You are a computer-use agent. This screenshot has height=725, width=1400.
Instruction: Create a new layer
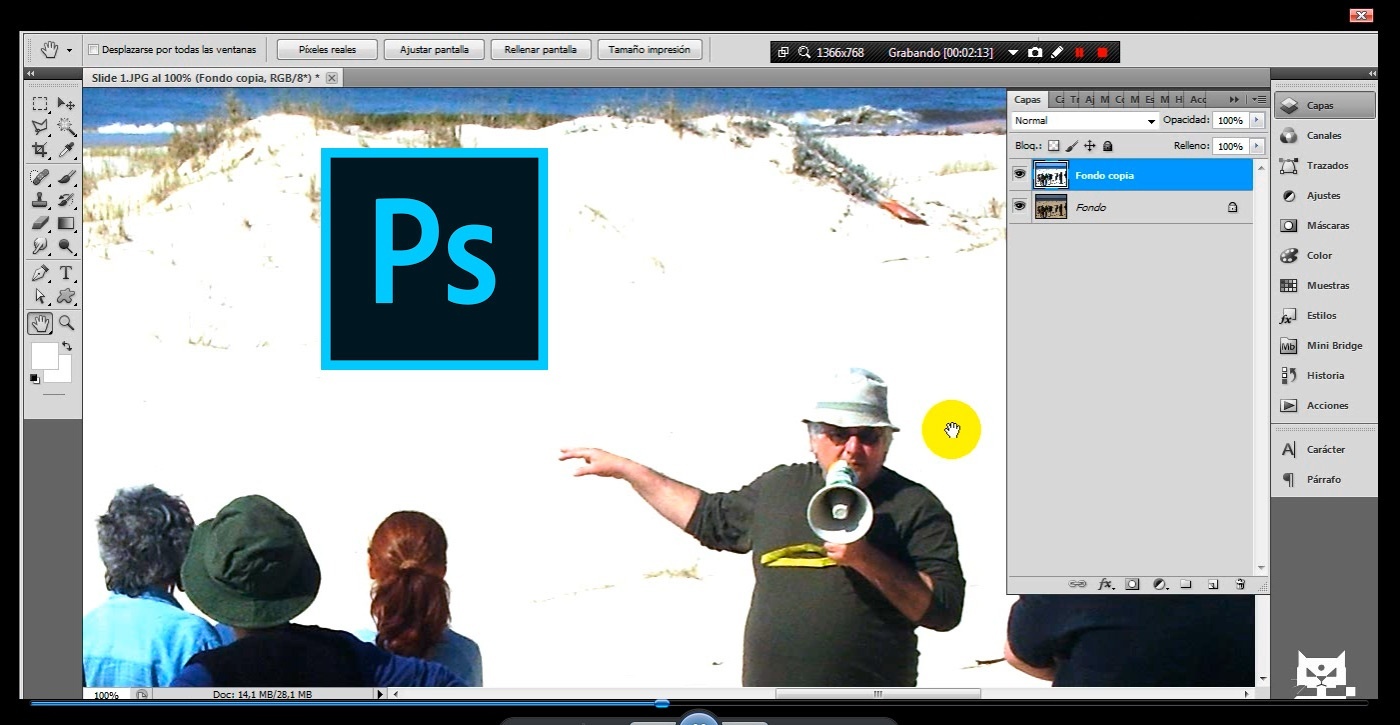click(x=1212, y=584)
